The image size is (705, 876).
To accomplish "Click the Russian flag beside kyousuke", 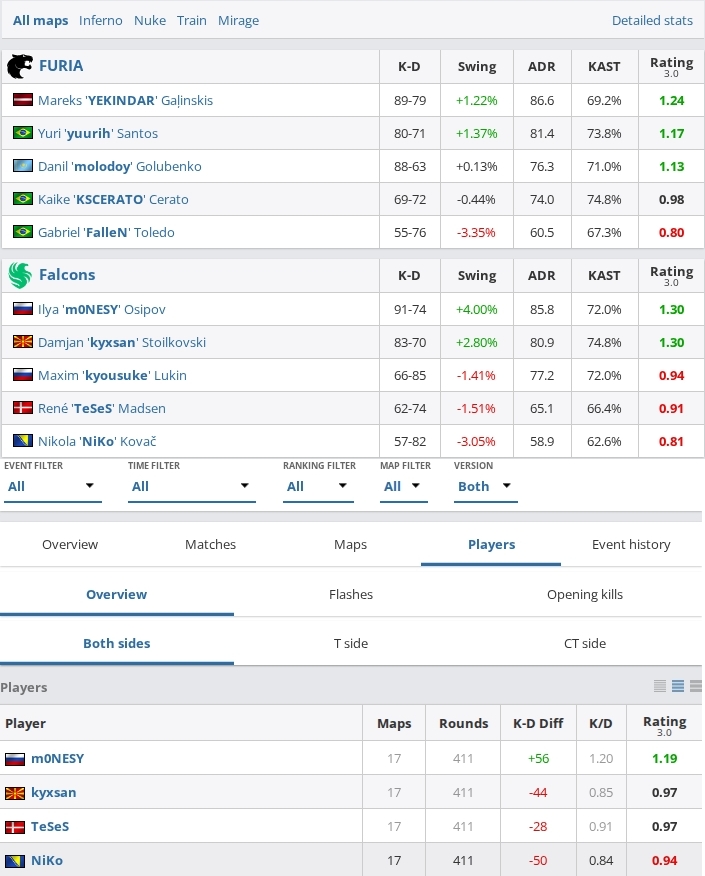I will coord(23,375).
